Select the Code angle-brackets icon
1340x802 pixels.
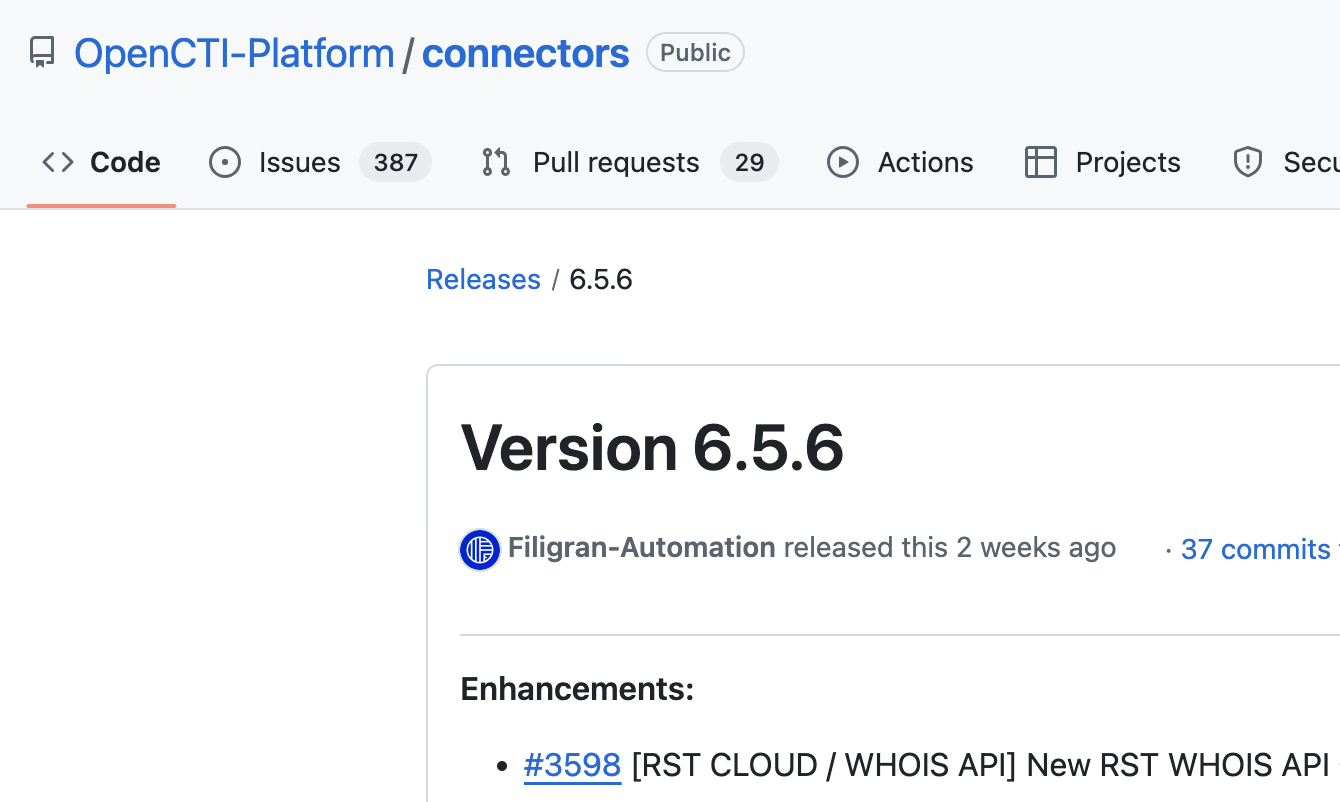pyautogui.click(x=57, y=162)
